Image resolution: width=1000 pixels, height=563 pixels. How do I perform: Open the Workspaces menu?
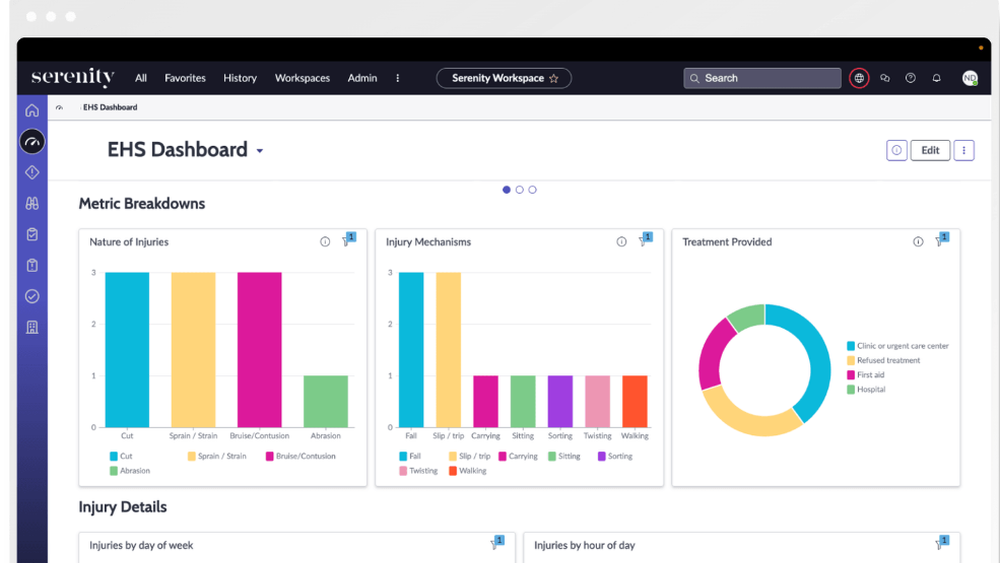[302, 78]
